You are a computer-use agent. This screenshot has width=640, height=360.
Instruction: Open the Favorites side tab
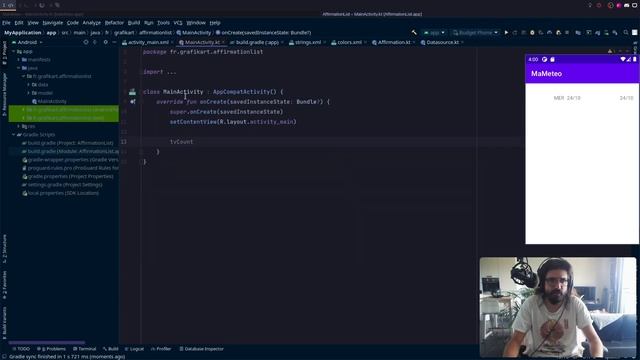click(x=4, y=285)
